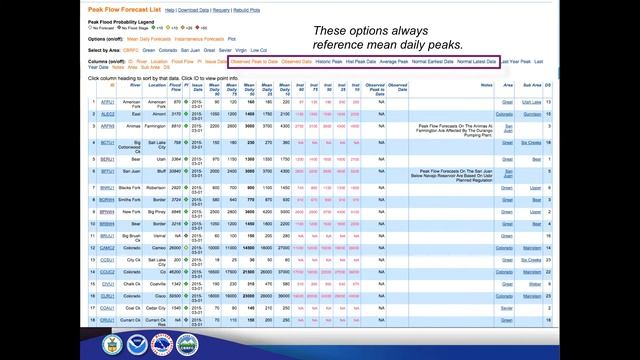Sort by the Issue Date column heading
640x360 pixels.
point(198,87)
